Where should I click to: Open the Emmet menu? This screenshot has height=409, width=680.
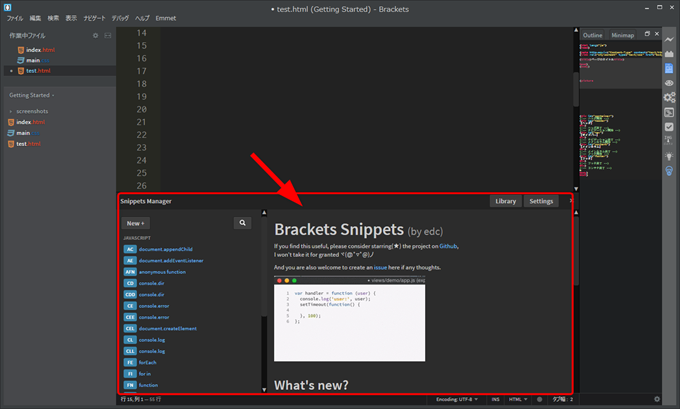tap(166, 18)
